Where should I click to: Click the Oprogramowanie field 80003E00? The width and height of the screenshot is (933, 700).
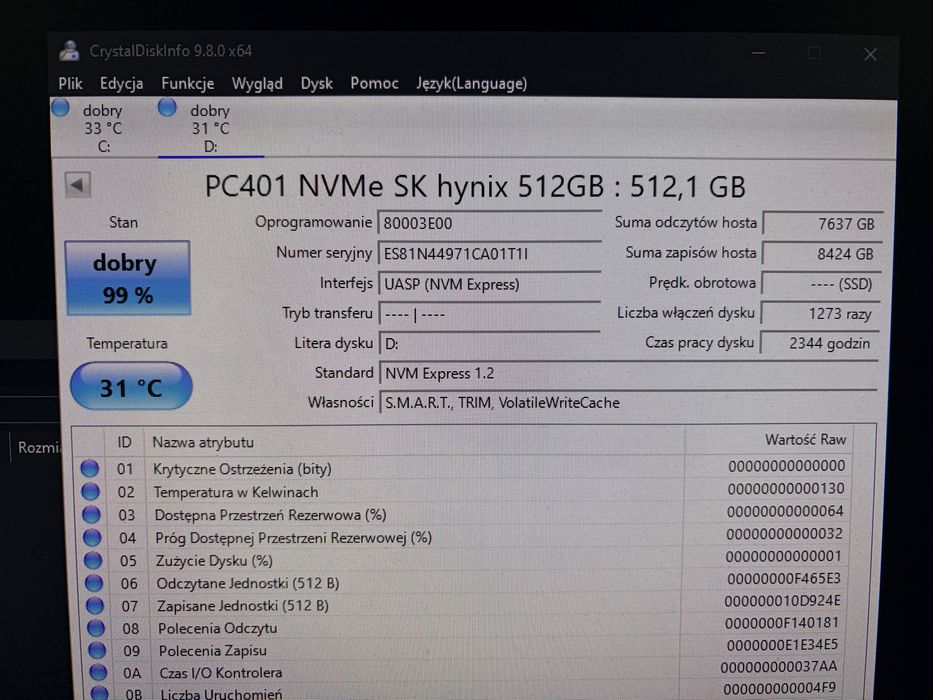(489, 224)
